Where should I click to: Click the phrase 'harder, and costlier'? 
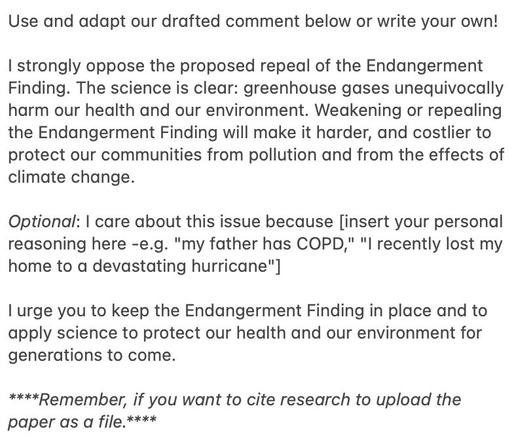click(395, 133)
